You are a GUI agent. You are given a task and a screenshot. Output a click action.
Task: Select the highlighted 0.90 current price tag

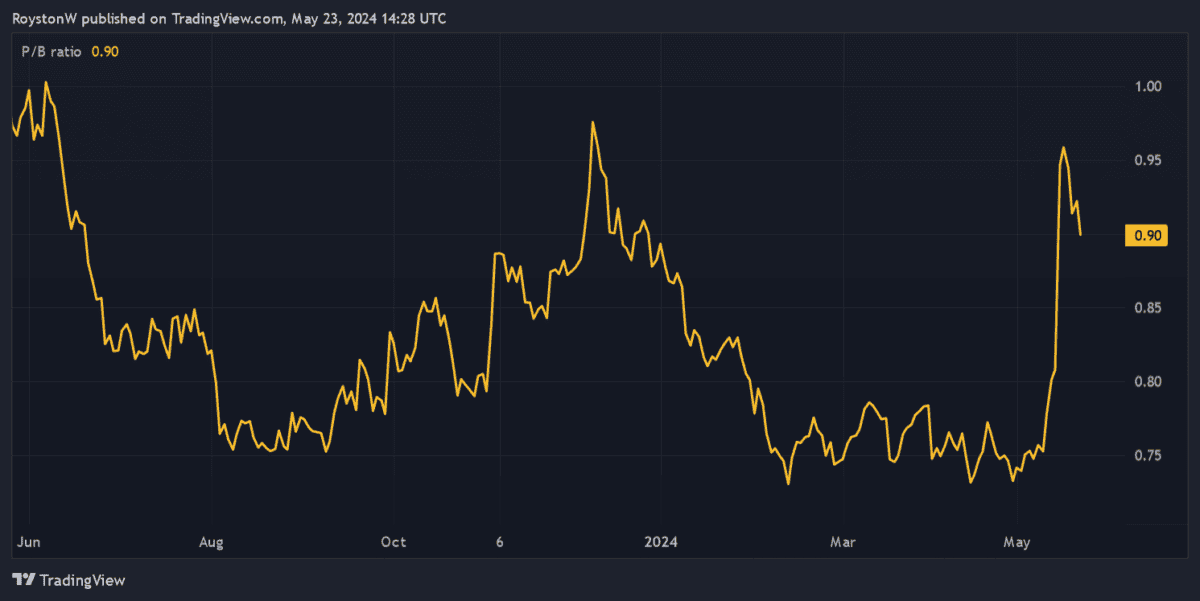(1144, 236)
